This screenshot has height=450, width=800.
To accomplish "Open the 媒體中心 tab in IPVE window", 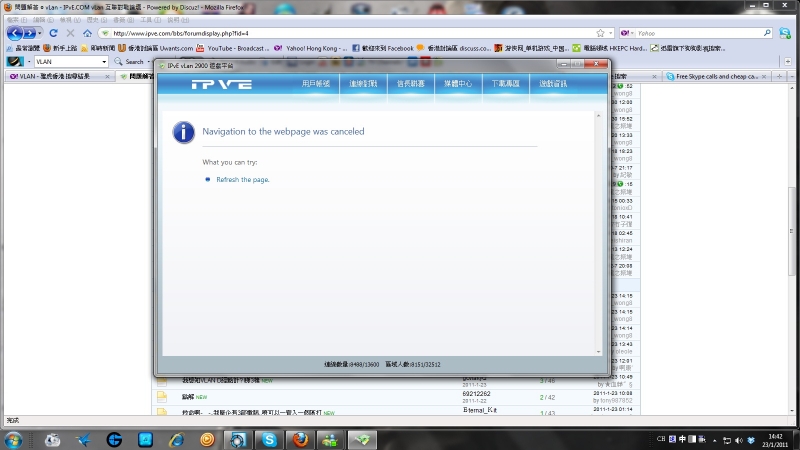I will click(458, 84).
